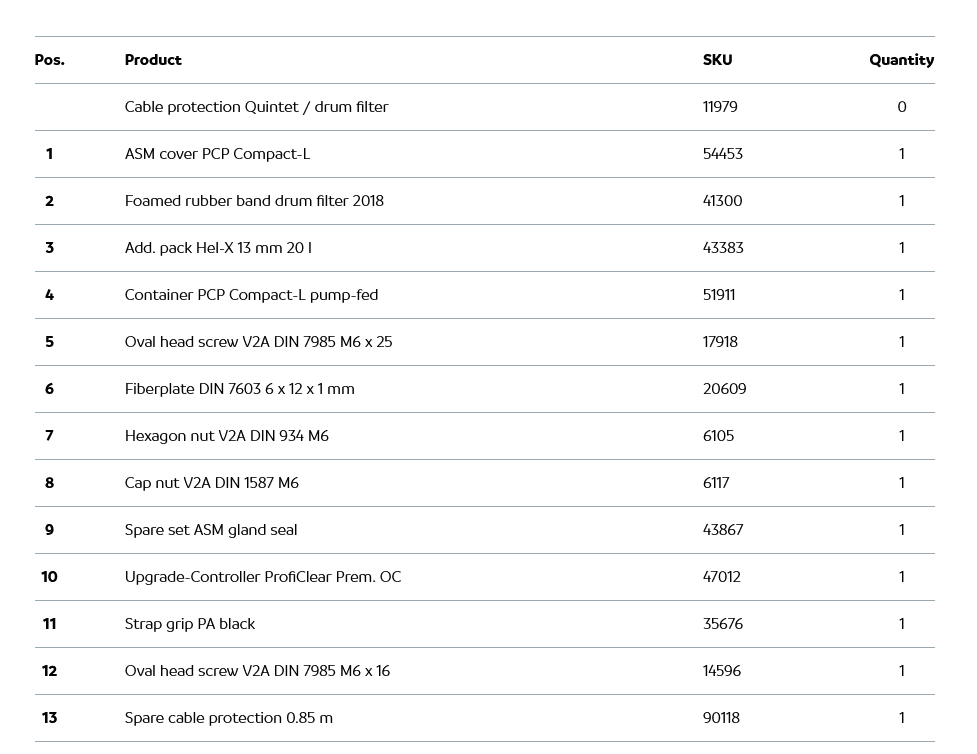The height and width of the screenshot is (754, 977).
Task: Click Oval head screw M6 x 16
Action: click(x=257, y=671)
